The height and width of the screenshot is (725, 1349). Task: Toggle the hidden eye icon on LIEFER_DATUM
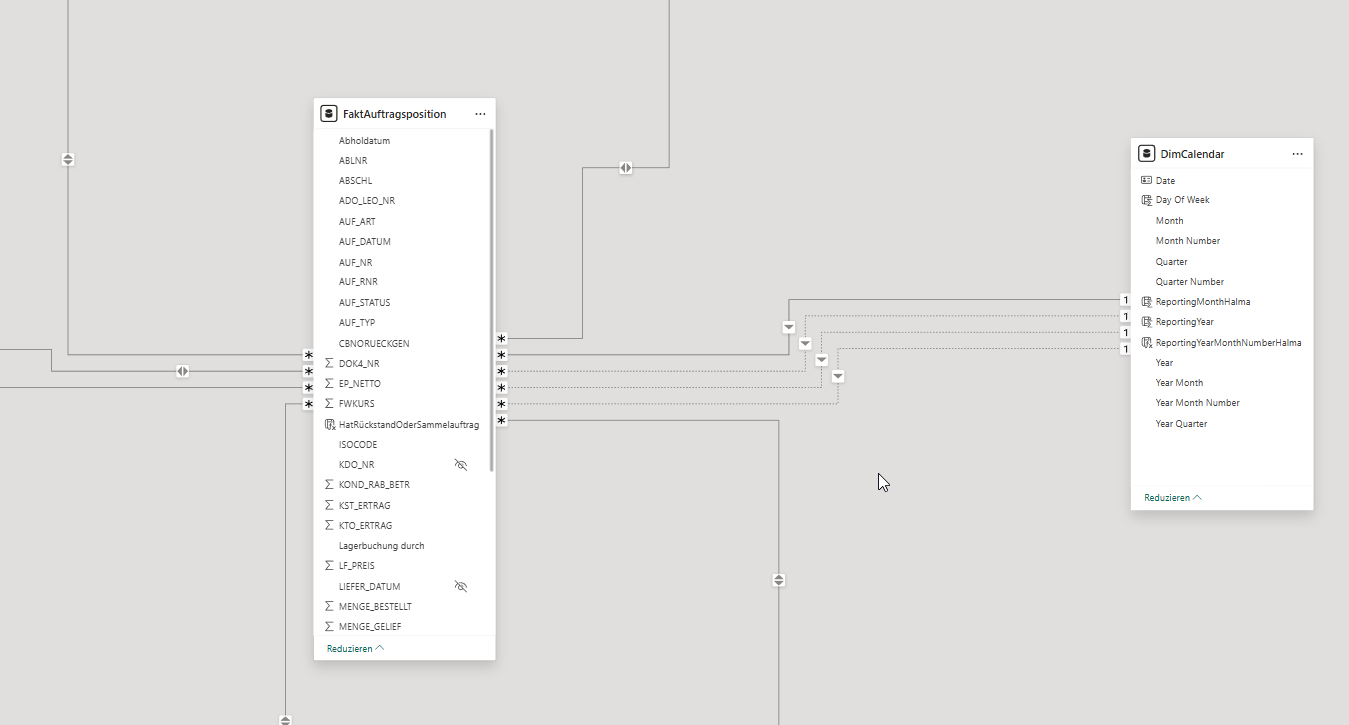[461, 586]
